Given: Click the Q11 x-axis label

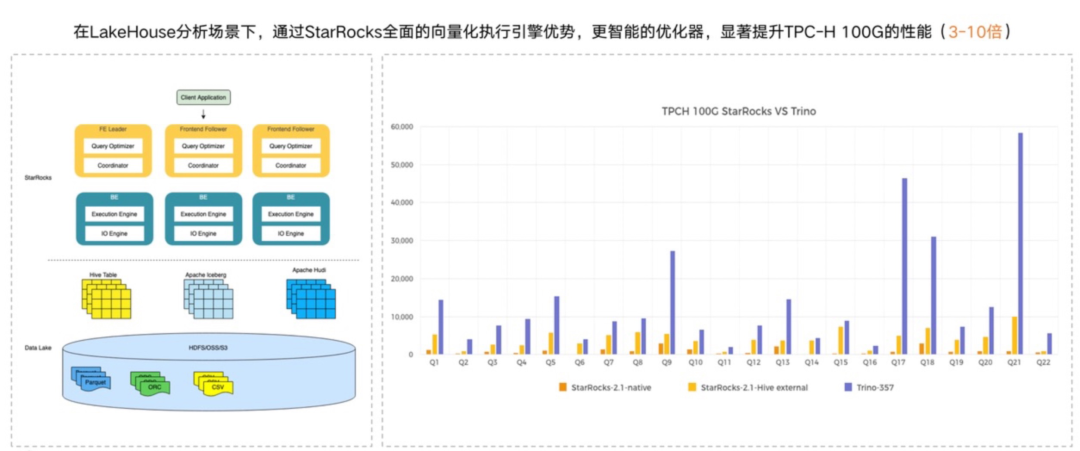Looking at the screenshot, I should (x=724, y=362).
